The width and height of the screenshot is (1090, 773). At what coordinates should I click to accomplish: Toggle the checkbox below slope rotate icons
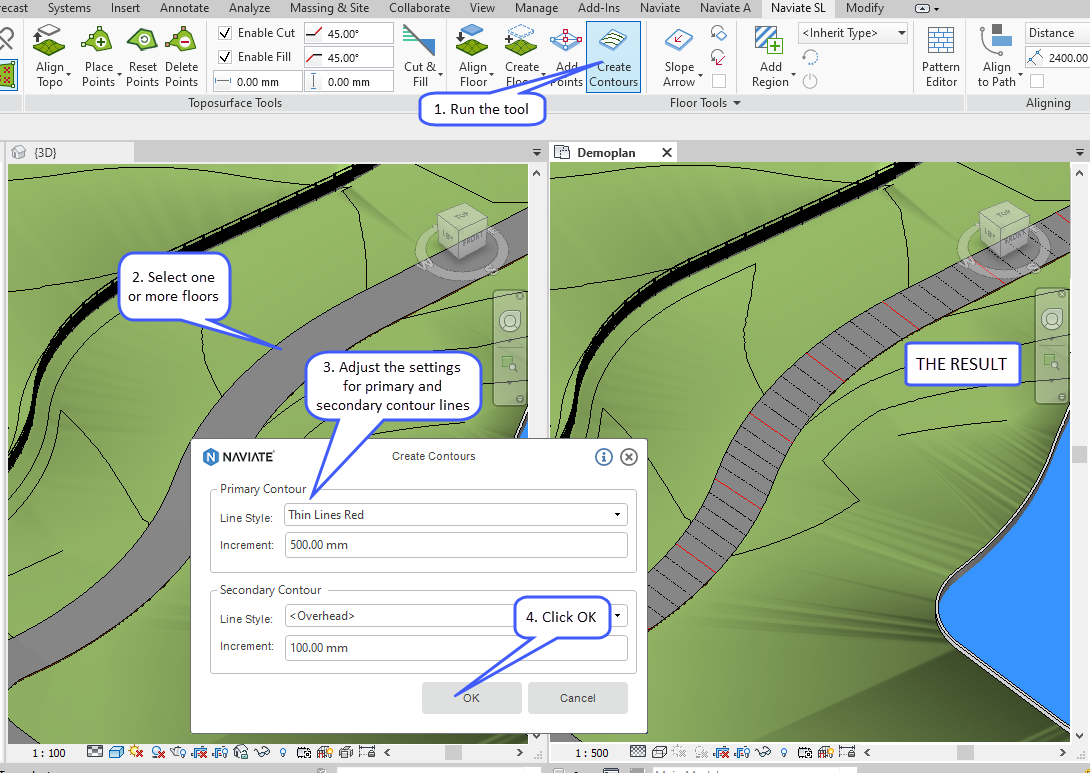(x=719, y=81)
